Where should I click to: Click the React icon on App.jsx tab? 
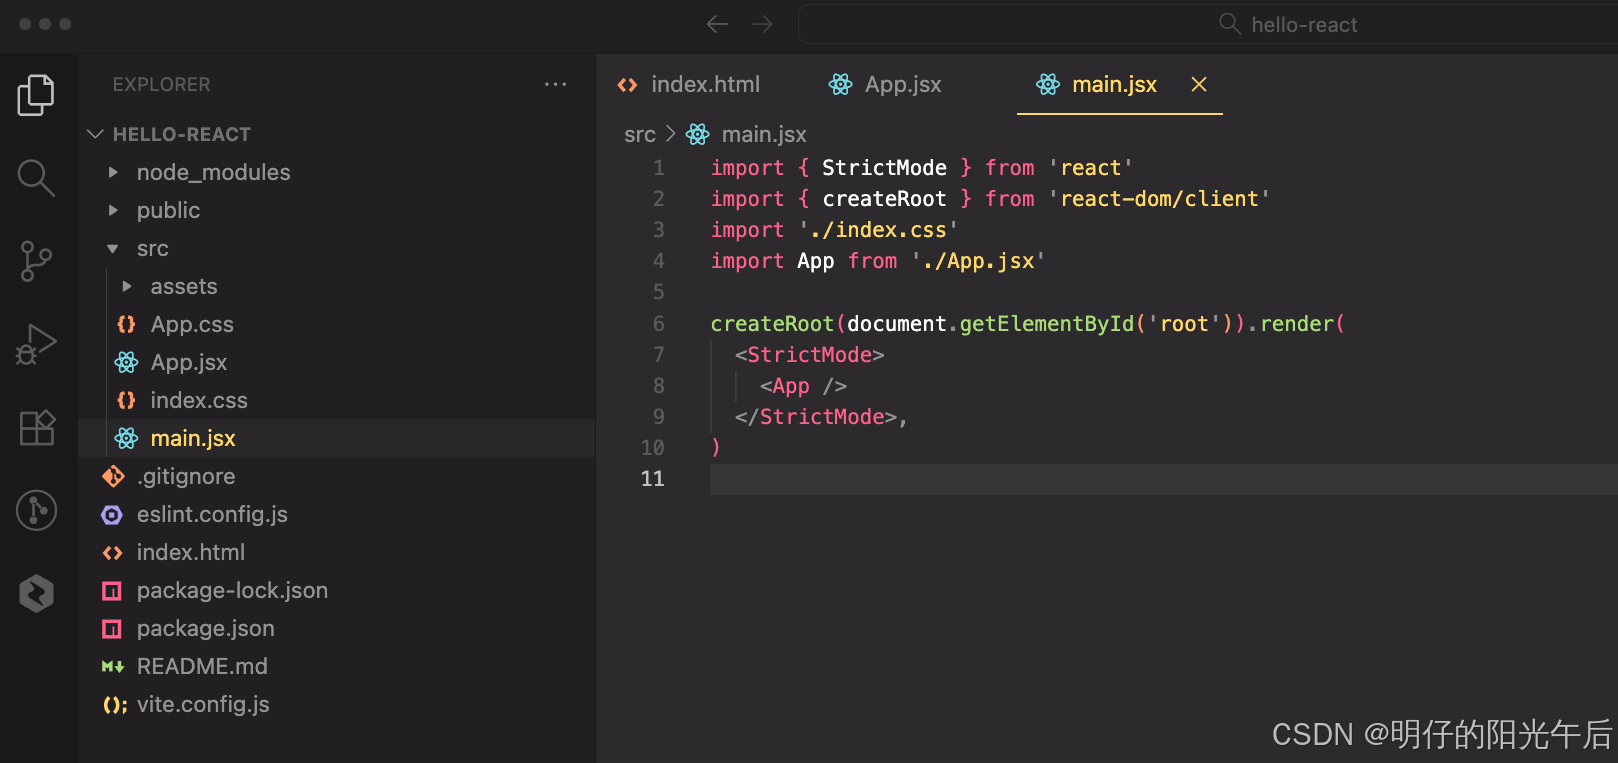(840, 84)
